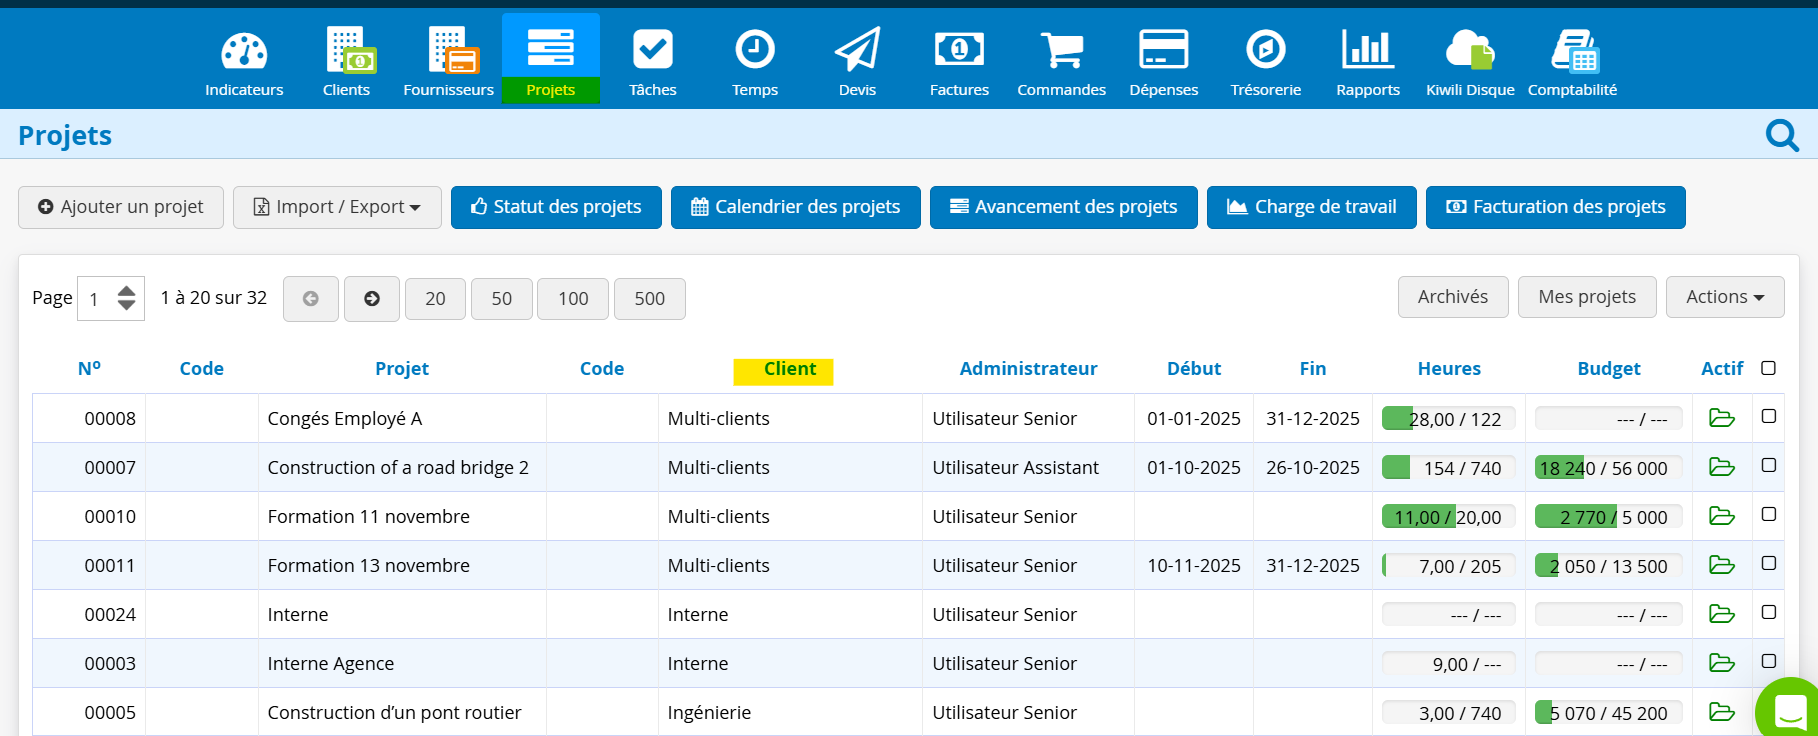Open folder icon for Congés Employé A
Viewport: 1818px width, 736px height.
(1721, 418)
